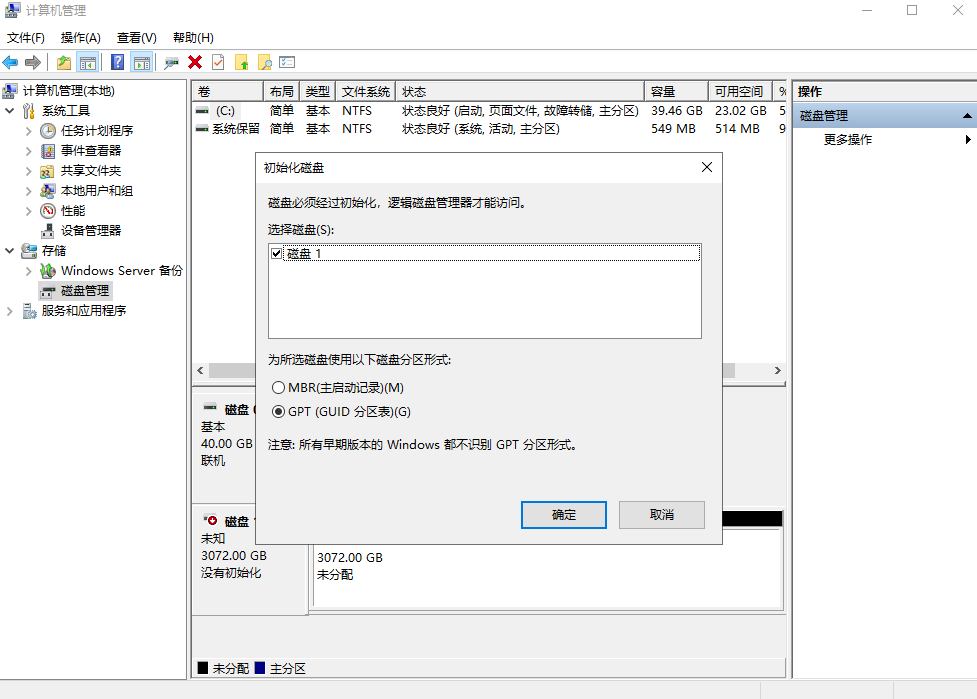Screen dimensions: 977x699
Task: Click the Device Manager icon in tree
Action: click(47, 231)
